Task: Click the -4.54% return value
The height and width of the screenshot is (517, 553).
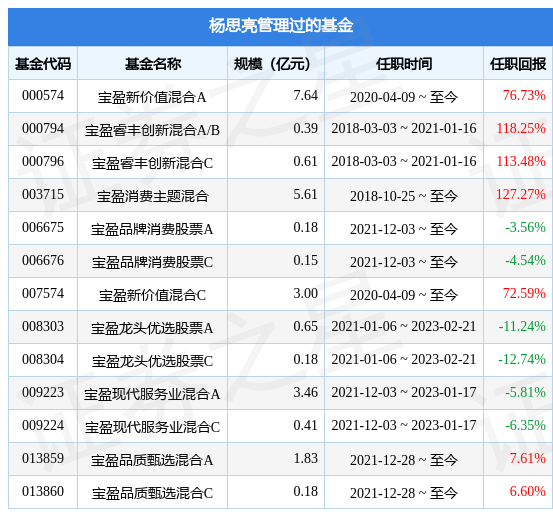Action: [x=525, y=260]
